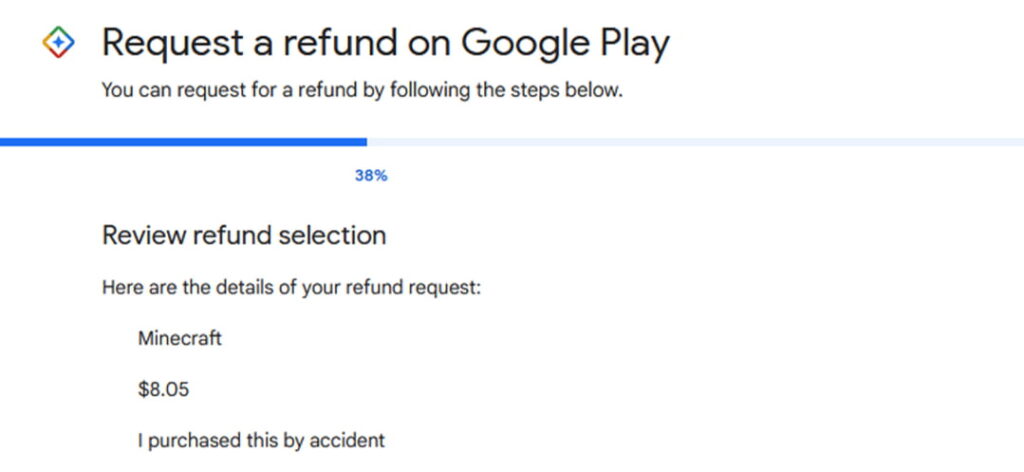
Task: Click the colorful diamond help icon
Action: tap(59, 43)
